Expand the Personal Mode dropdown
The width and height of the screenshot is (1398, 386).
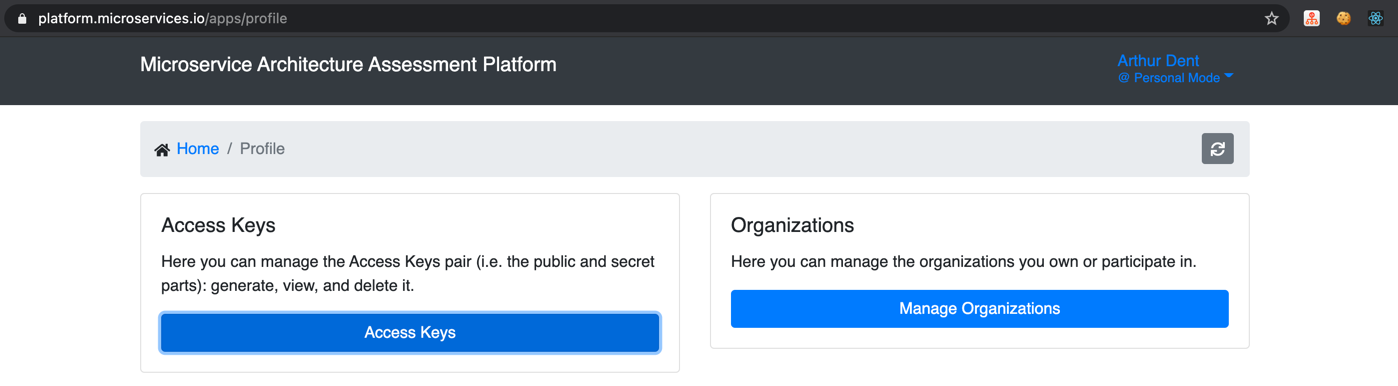[x=1176, y=78]
